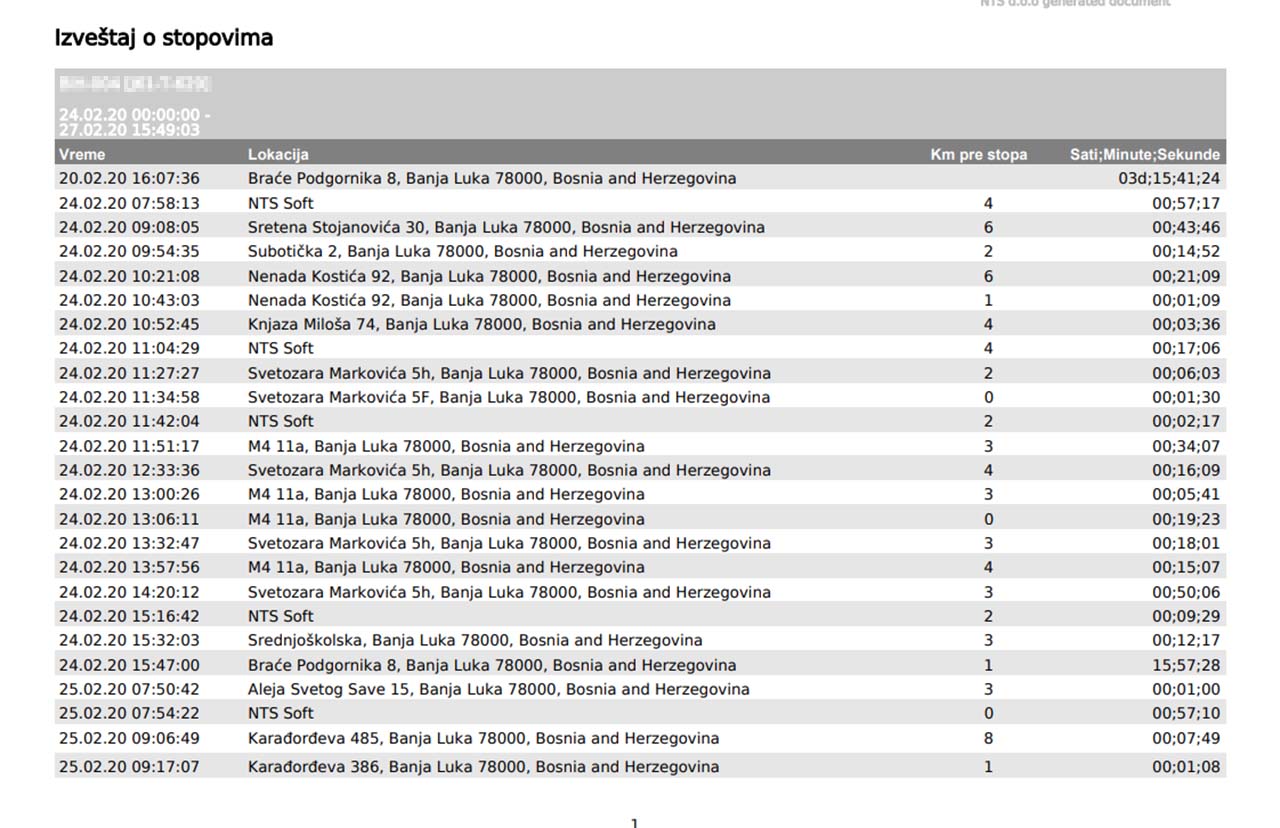Select the Karađorđeva 386 location cell

(483, 767)
